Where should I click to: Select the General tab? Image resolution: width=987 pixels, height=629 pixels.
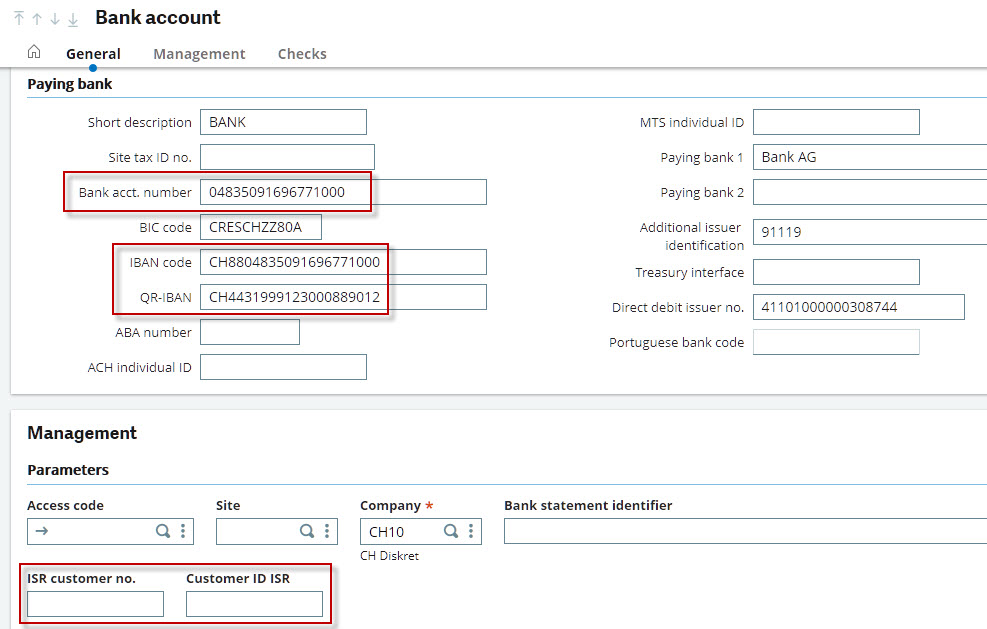click(x=93, y=54)
